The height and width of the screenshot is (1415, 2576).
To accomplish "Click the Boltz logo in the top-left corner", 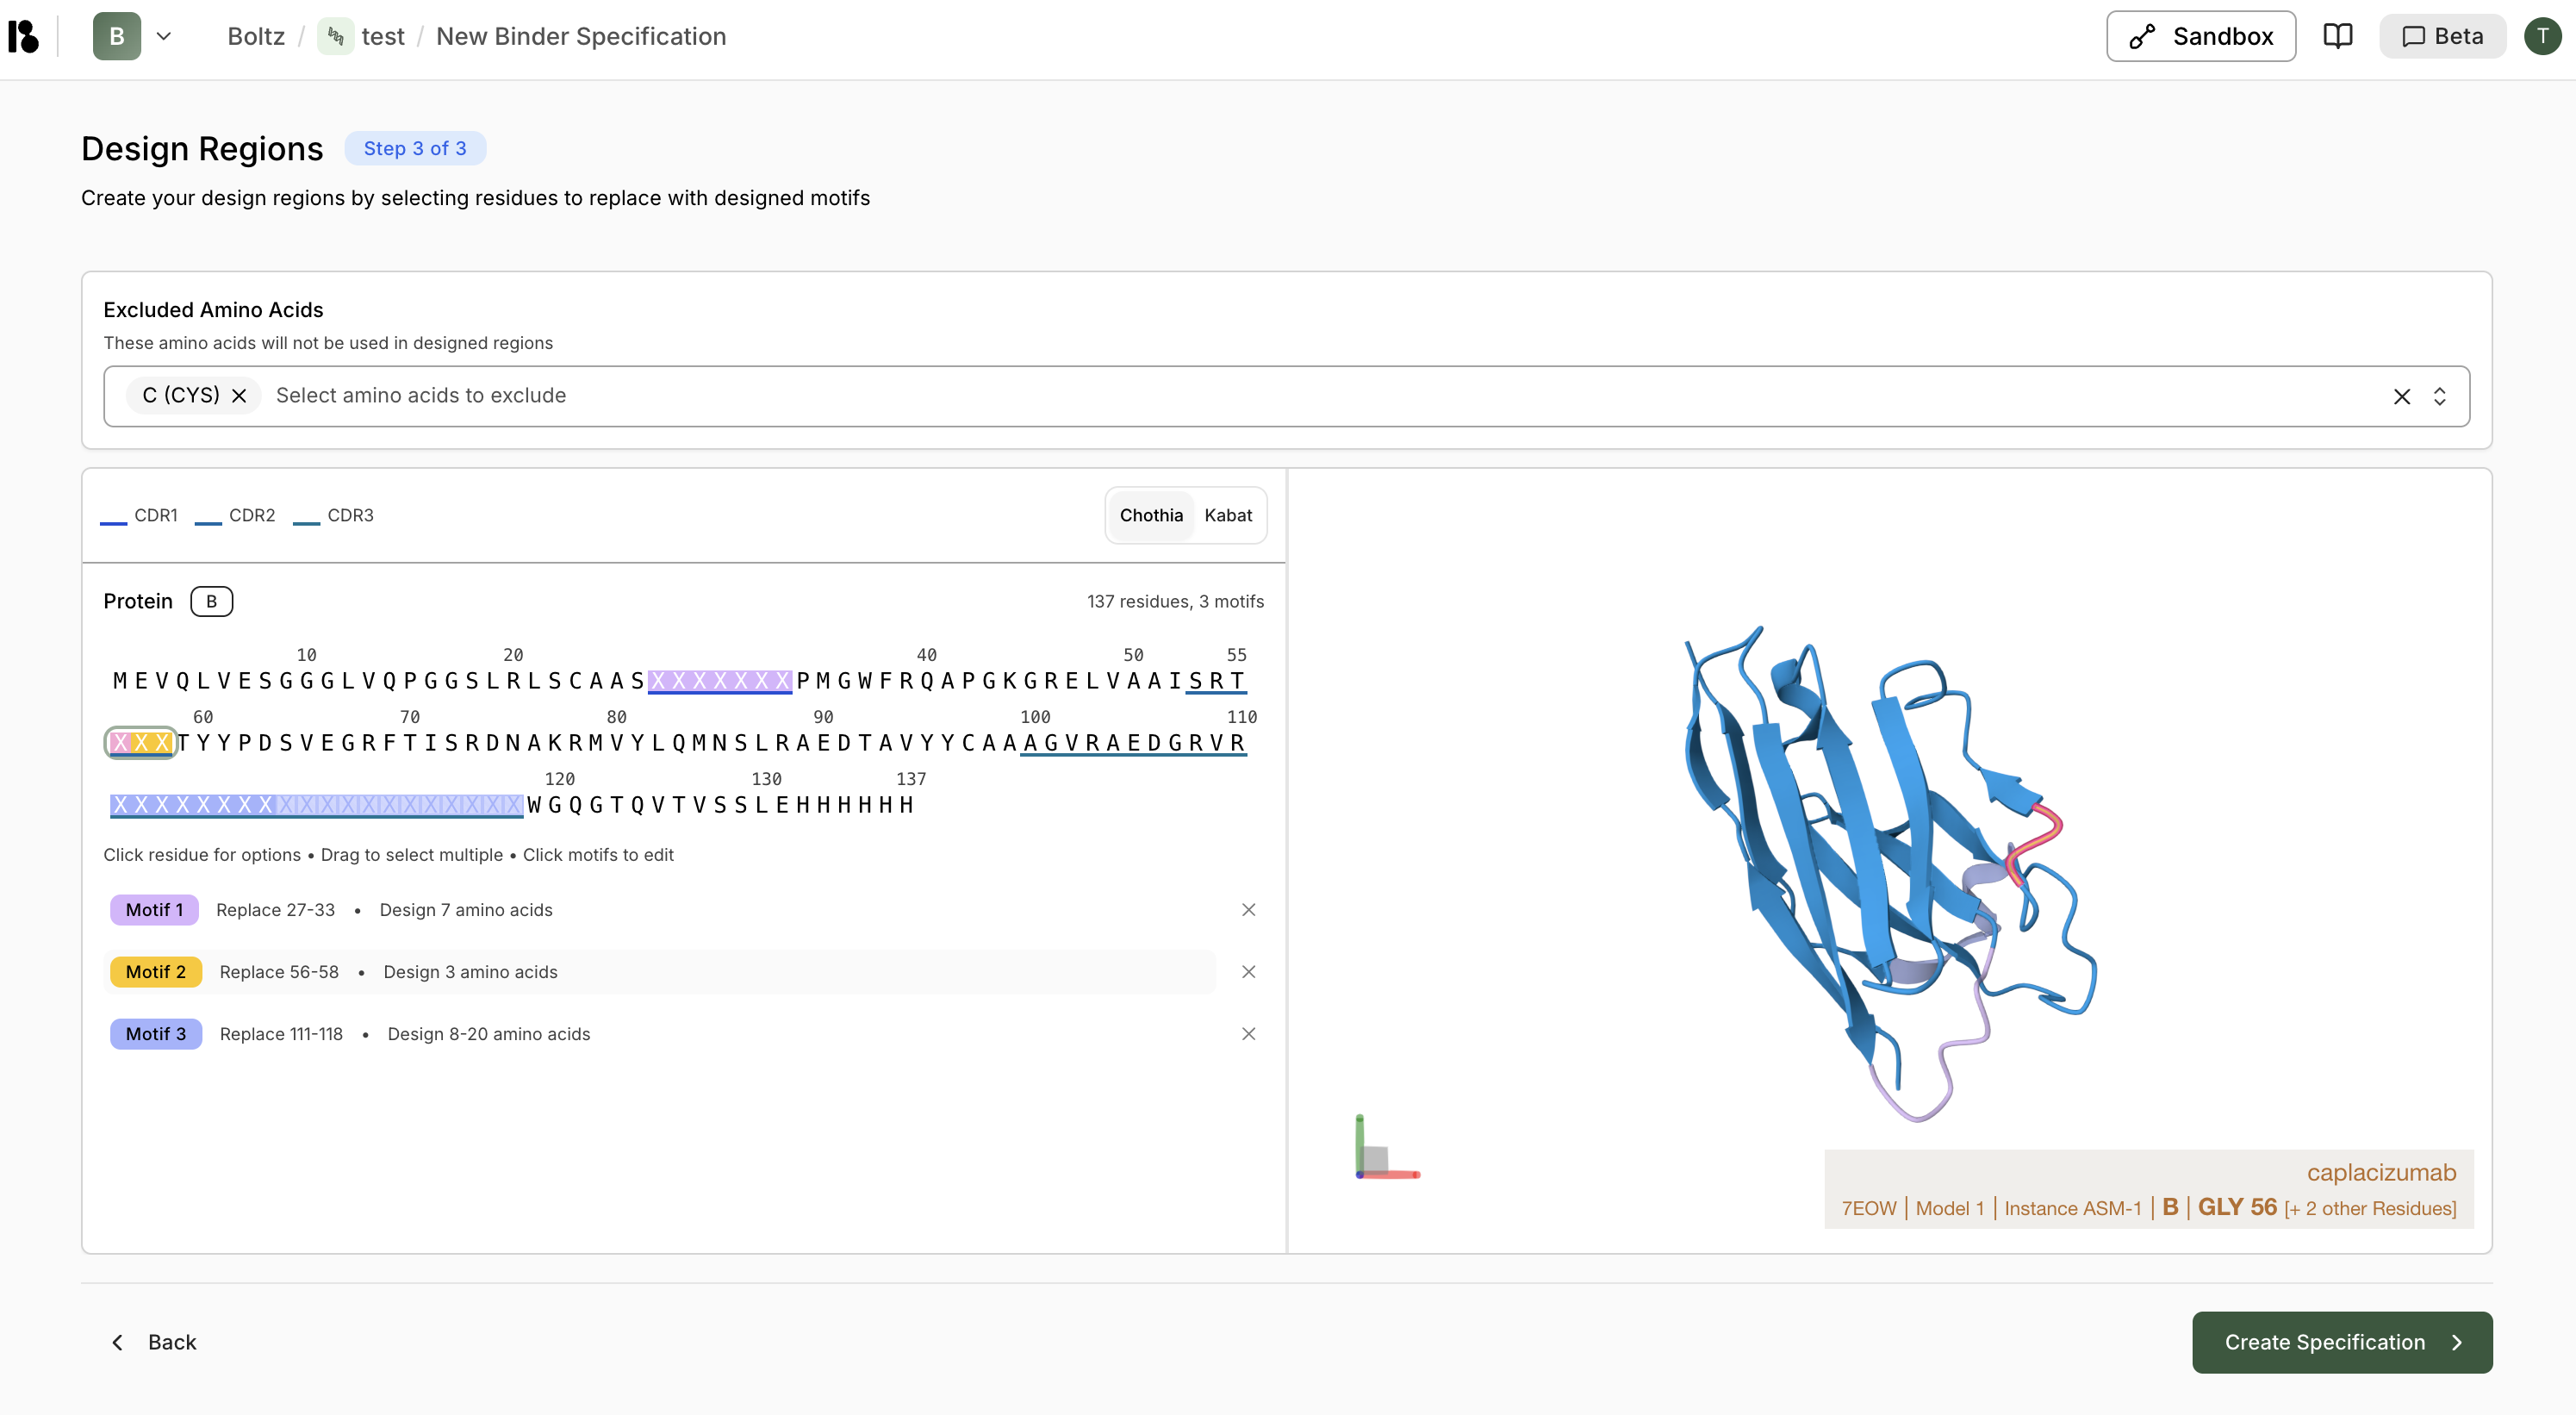I will pyautogui.click(x=24, y=35).
